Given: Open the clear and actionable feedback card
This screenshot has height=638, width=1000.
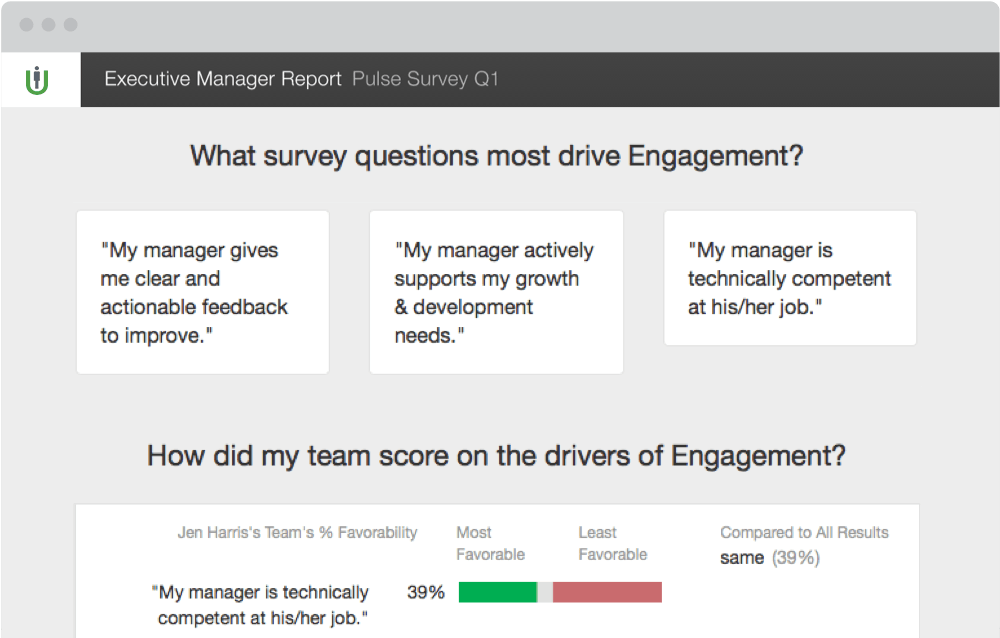Looking at the screenshot, I should tap(203, 292).
